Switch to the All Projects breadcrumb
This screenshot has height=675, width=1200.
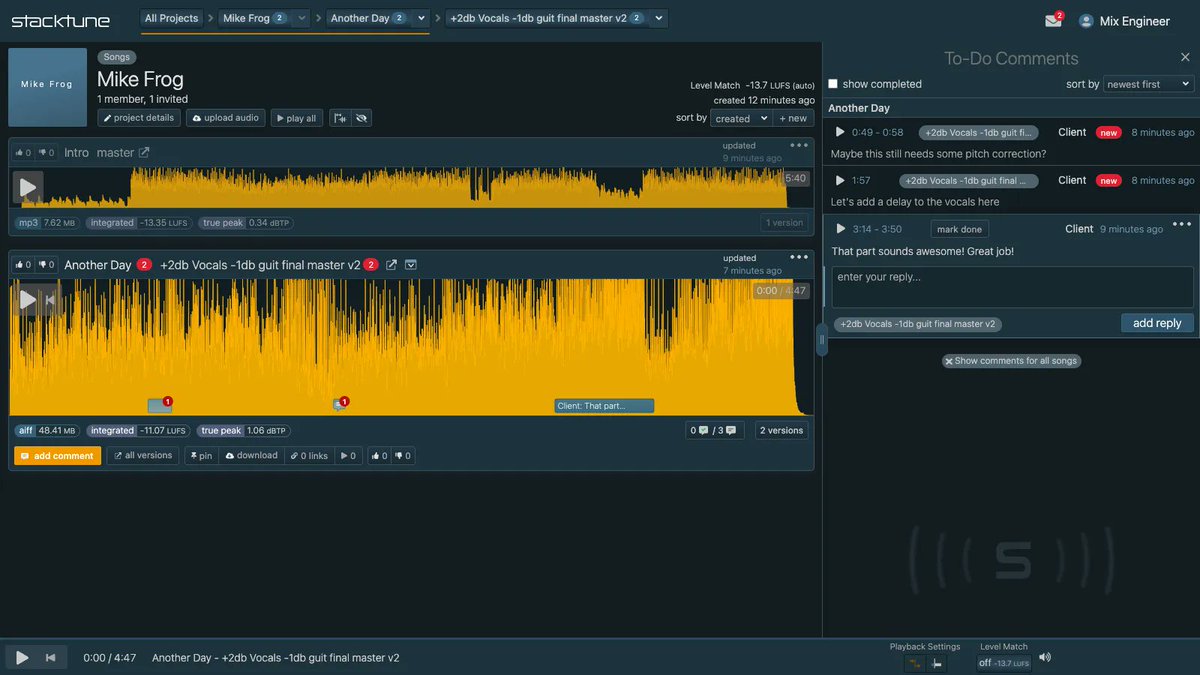coord(171,17)
